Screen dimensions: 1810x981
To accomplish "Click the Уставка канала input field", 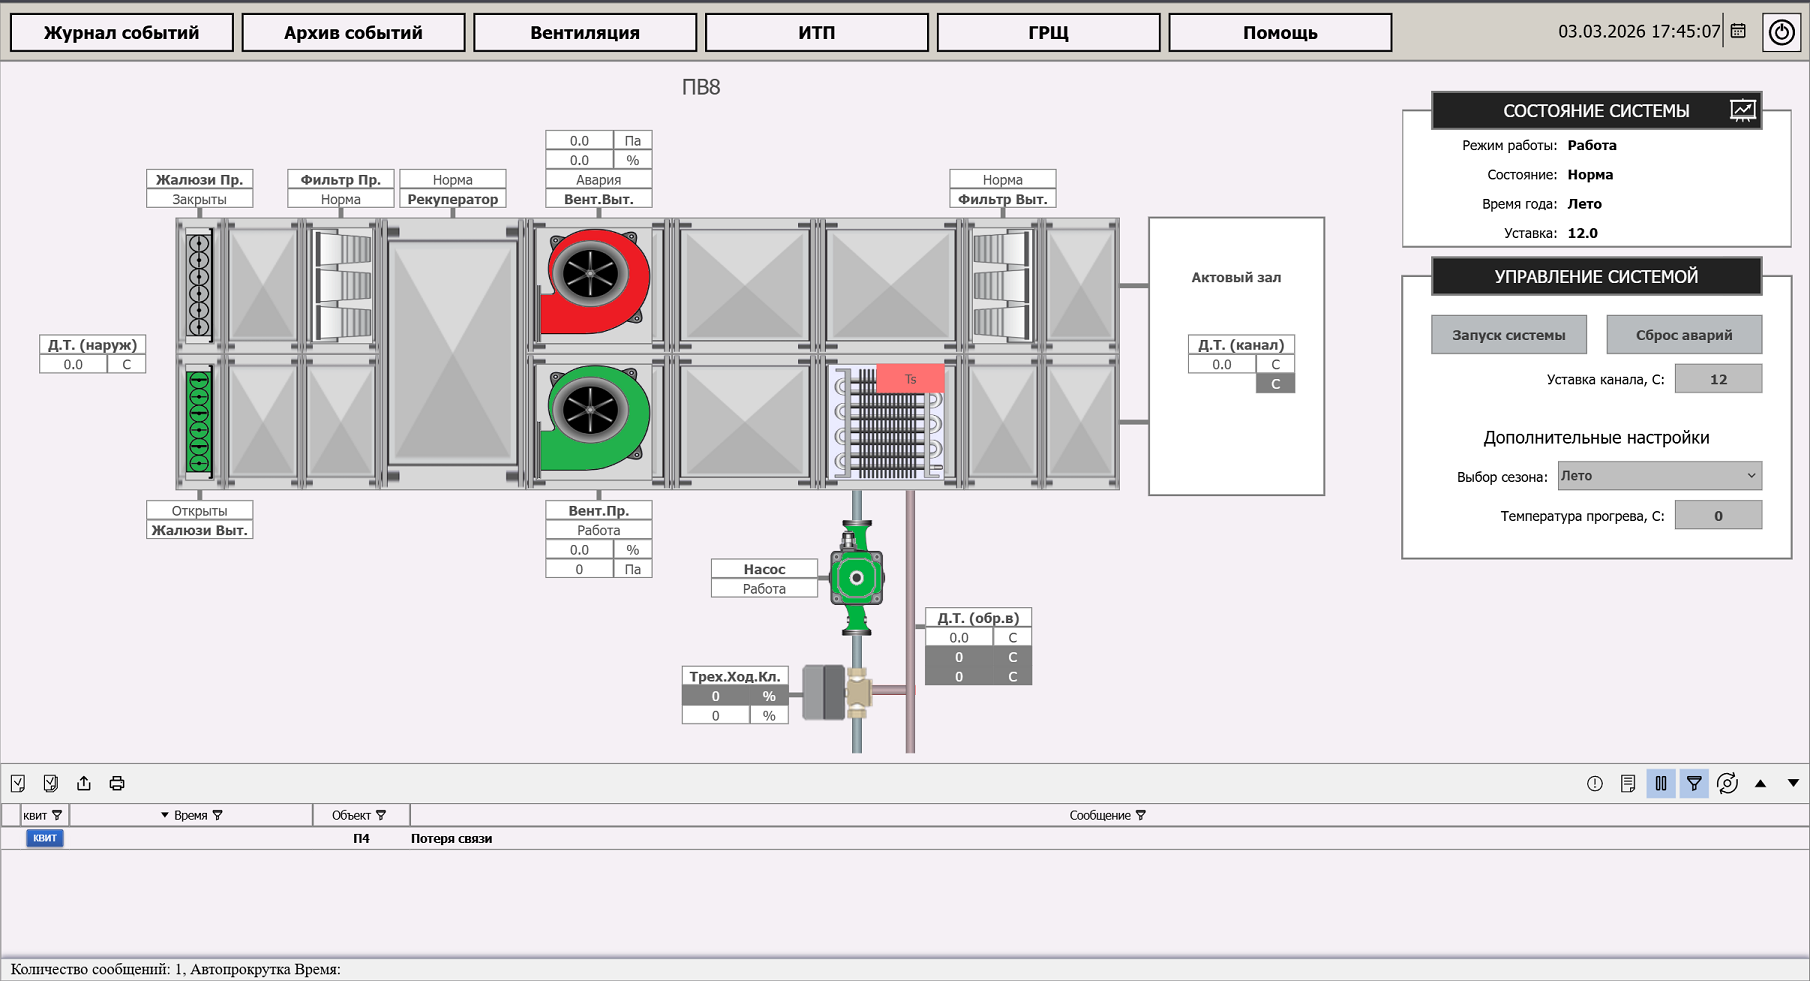I will pyautogui.click(x=1718, y=379).
